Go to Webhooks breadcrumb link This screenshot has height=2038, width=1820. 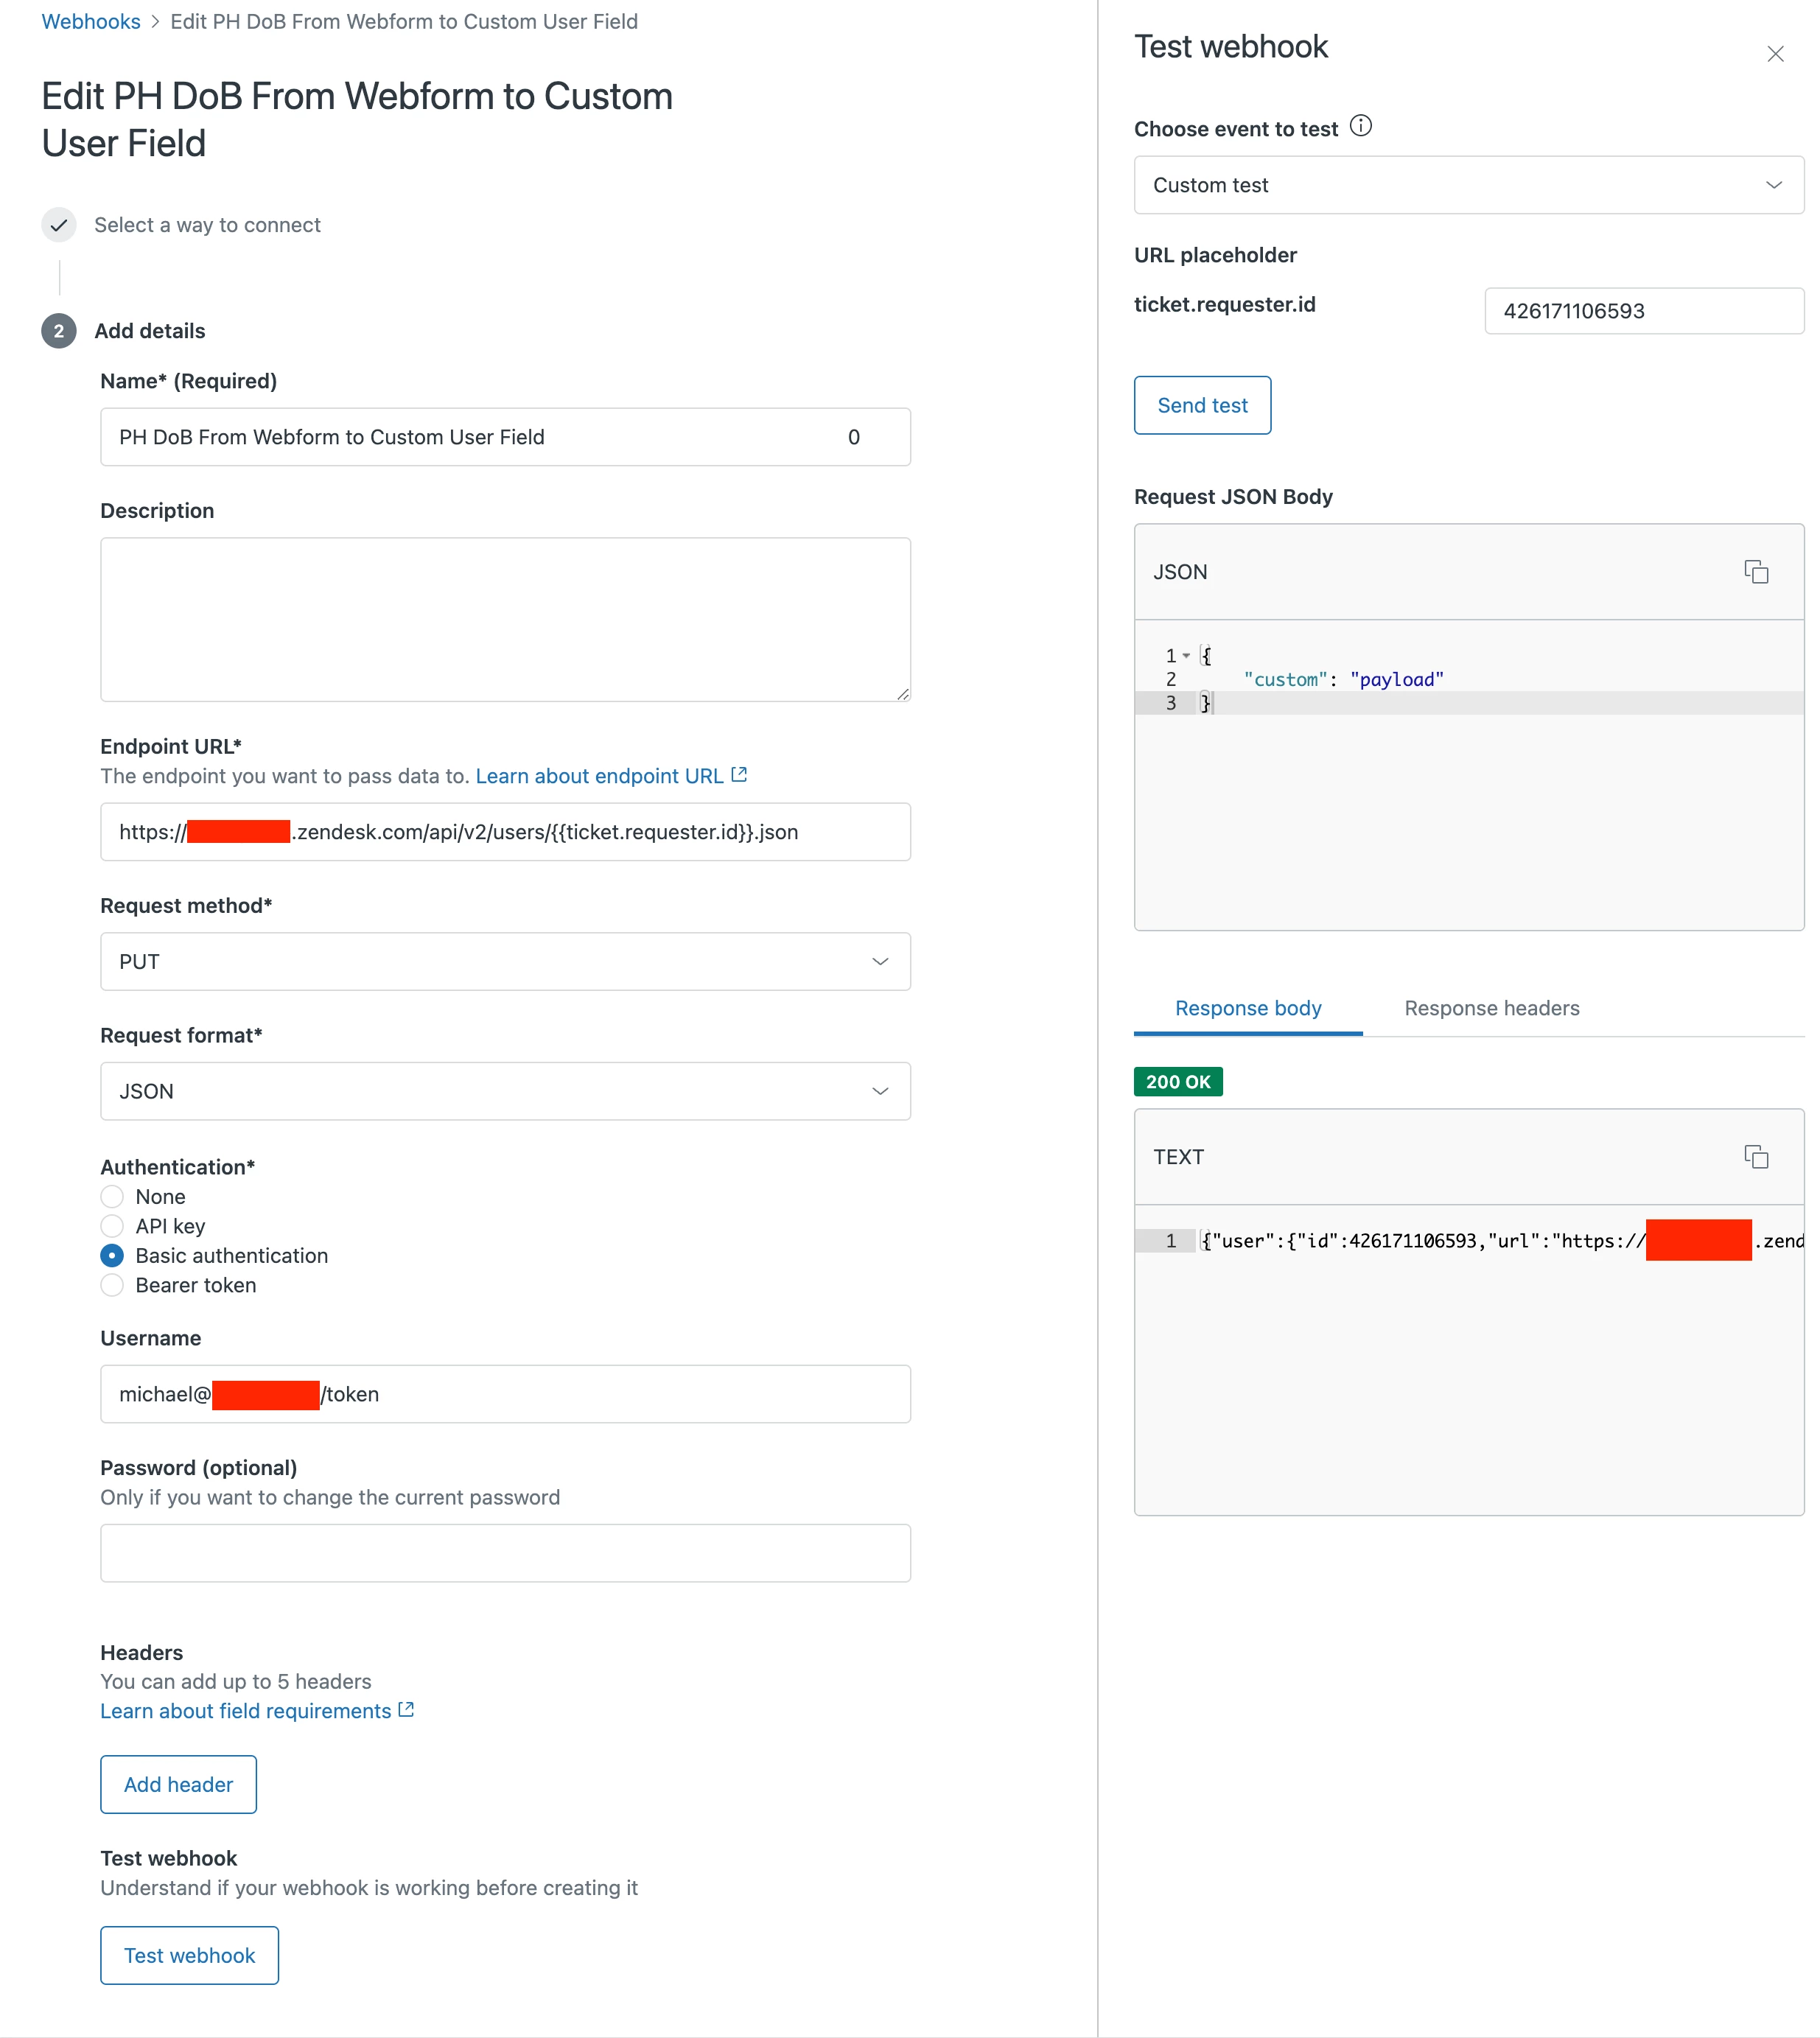(x=91, y=22)
